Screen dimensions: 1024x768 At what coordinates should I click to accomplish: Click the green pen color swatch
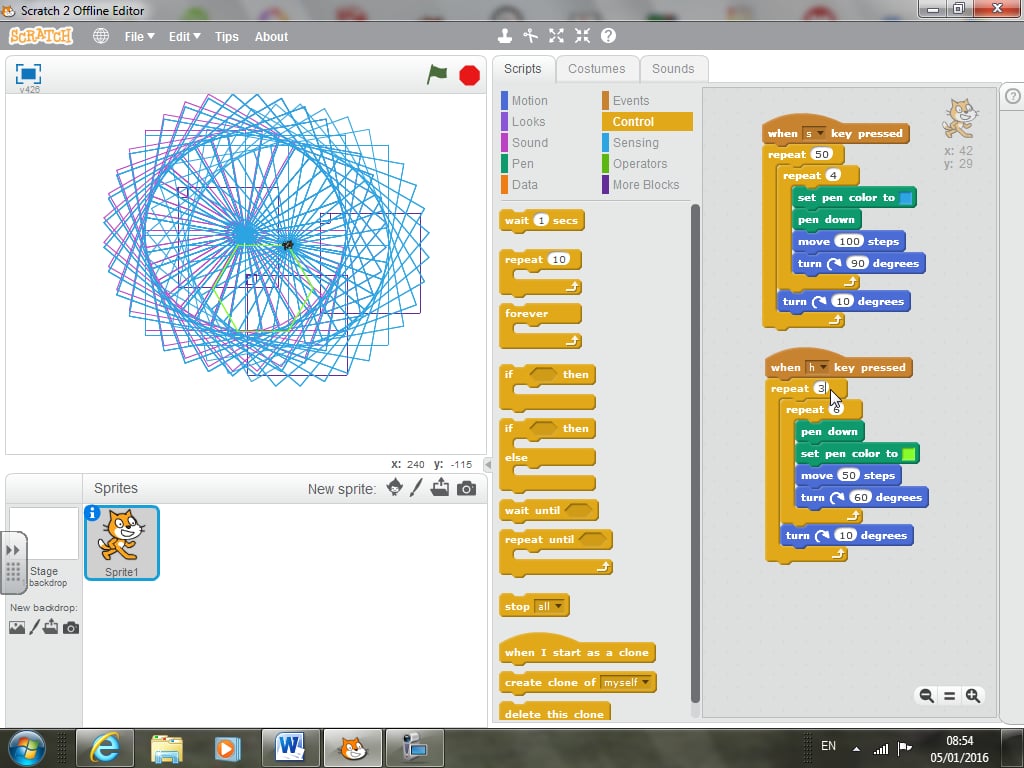click(908, 454)
